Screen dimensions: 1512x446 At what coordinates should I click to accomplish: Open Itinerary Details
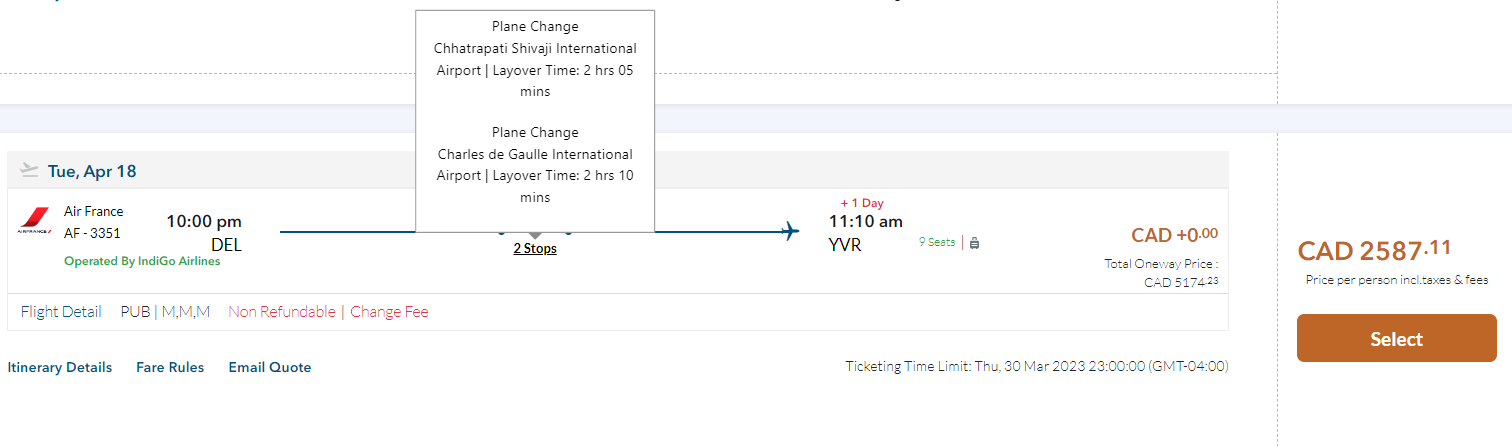tap(60, 367)
